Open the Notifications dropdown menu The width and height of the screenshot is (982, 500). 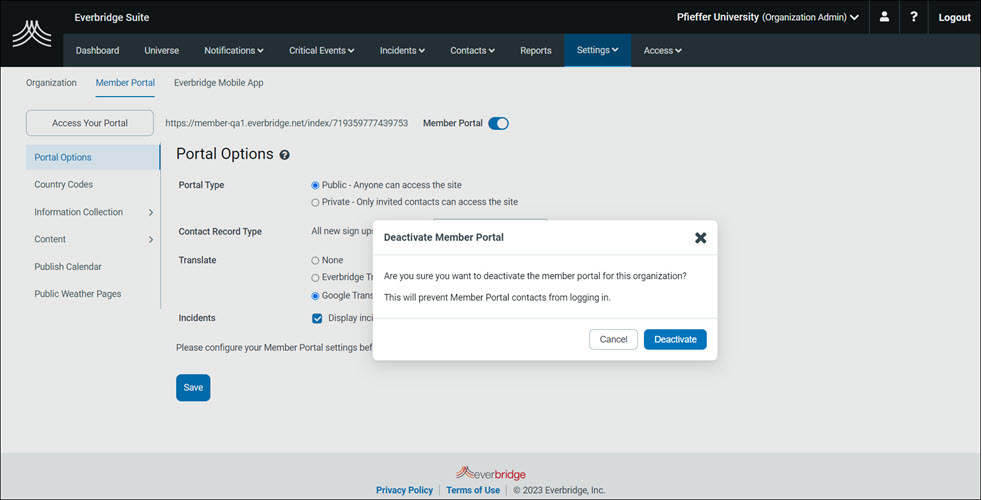[234, 50]
